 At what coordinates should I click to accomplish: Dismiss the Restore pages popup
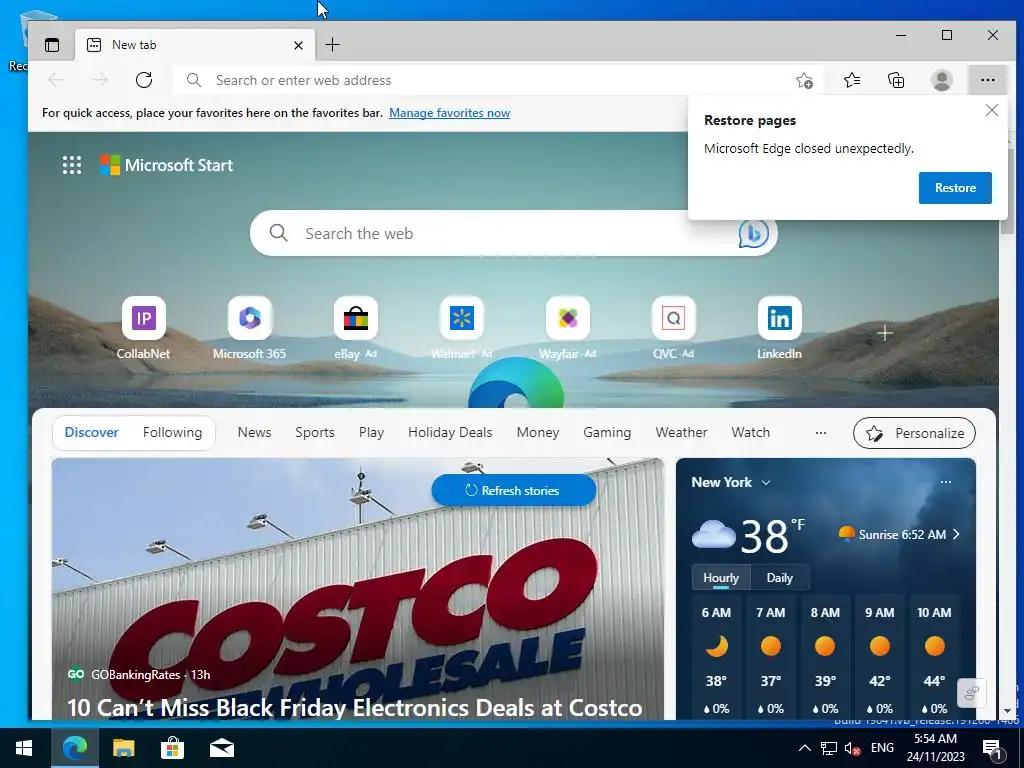991,110
